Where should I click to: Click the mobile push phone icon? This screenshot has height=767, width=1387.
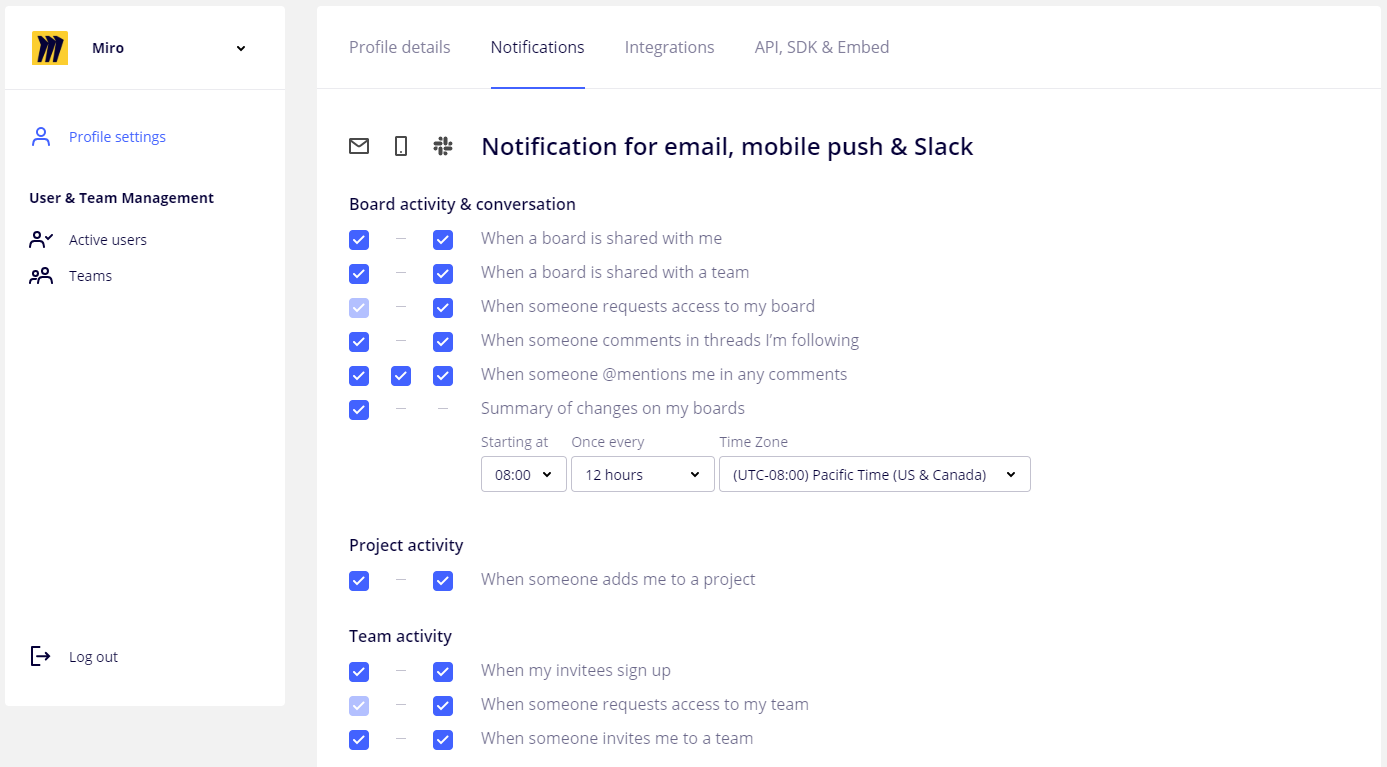coord(401,146)
